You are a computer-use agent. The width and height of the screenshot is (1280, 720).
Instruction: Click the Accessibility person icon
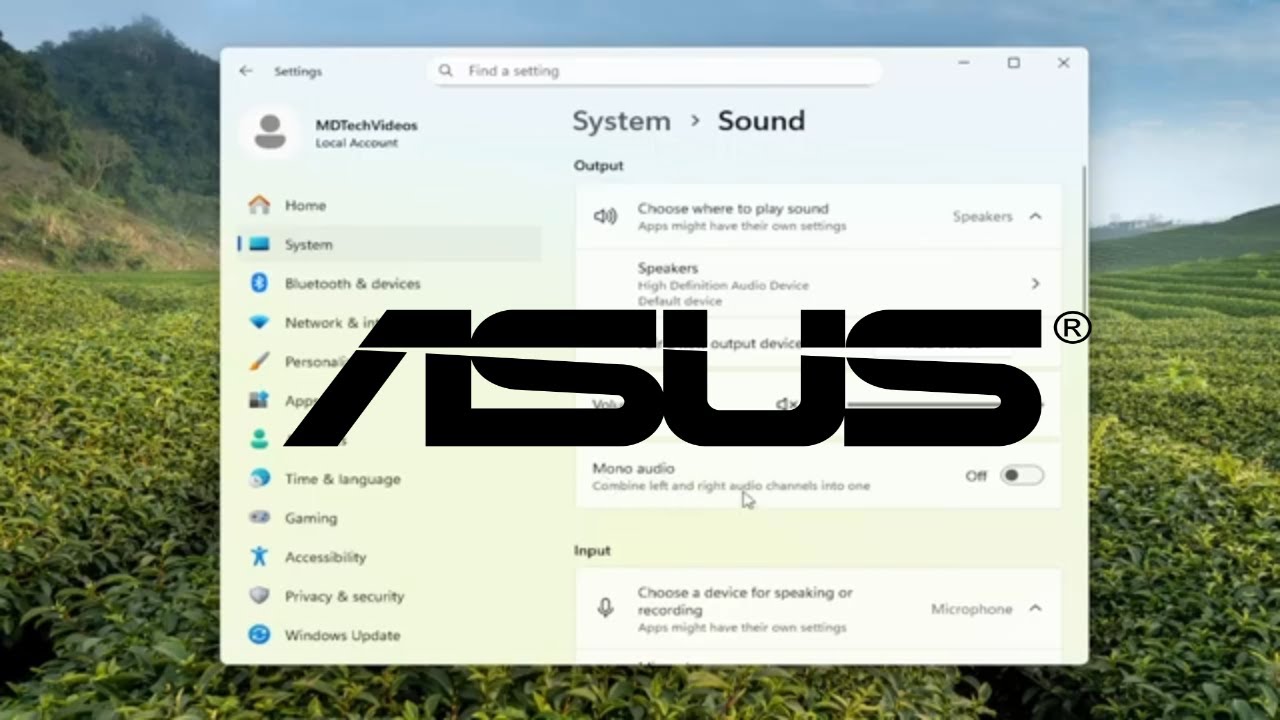tap(259, 556)
